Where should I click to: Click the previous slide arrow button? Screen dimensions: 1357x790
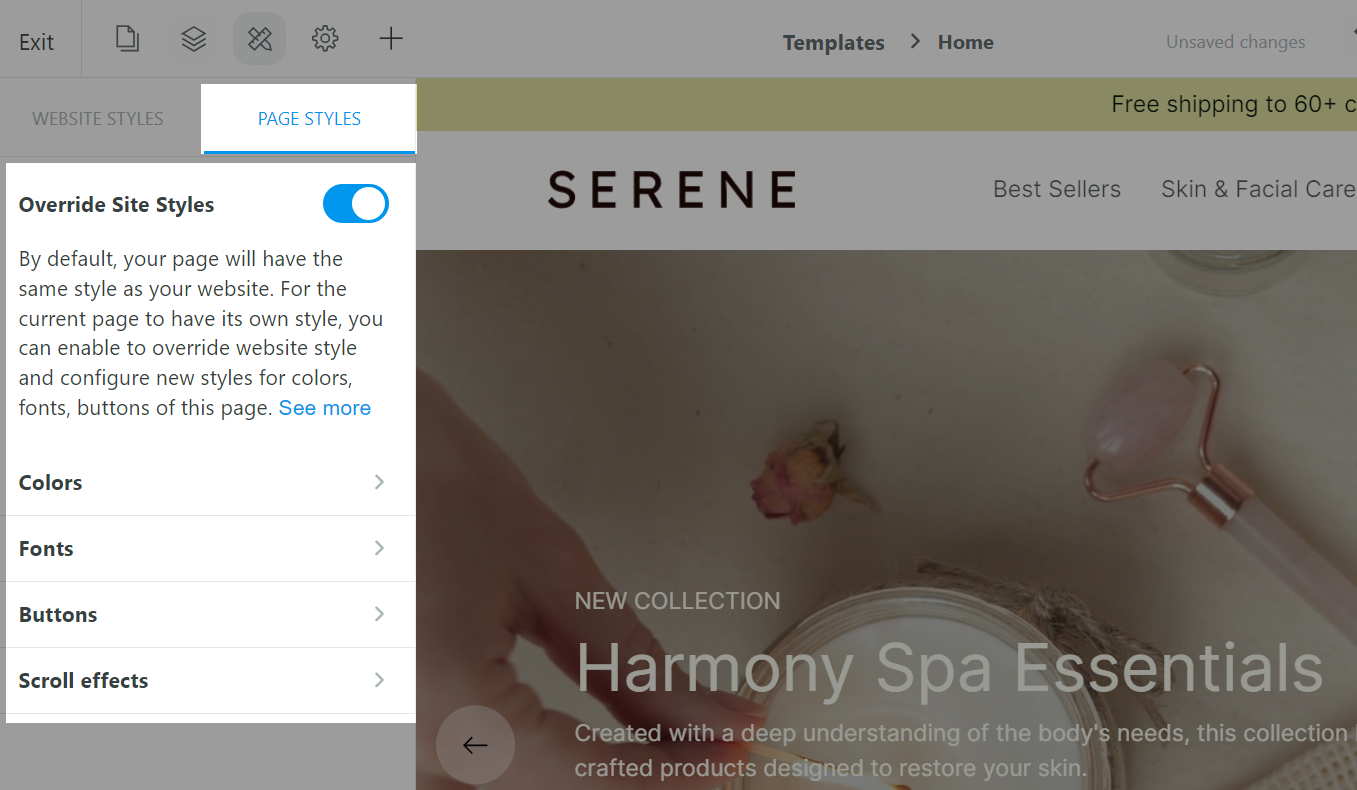pyautogui.click(x=475, y=745)
